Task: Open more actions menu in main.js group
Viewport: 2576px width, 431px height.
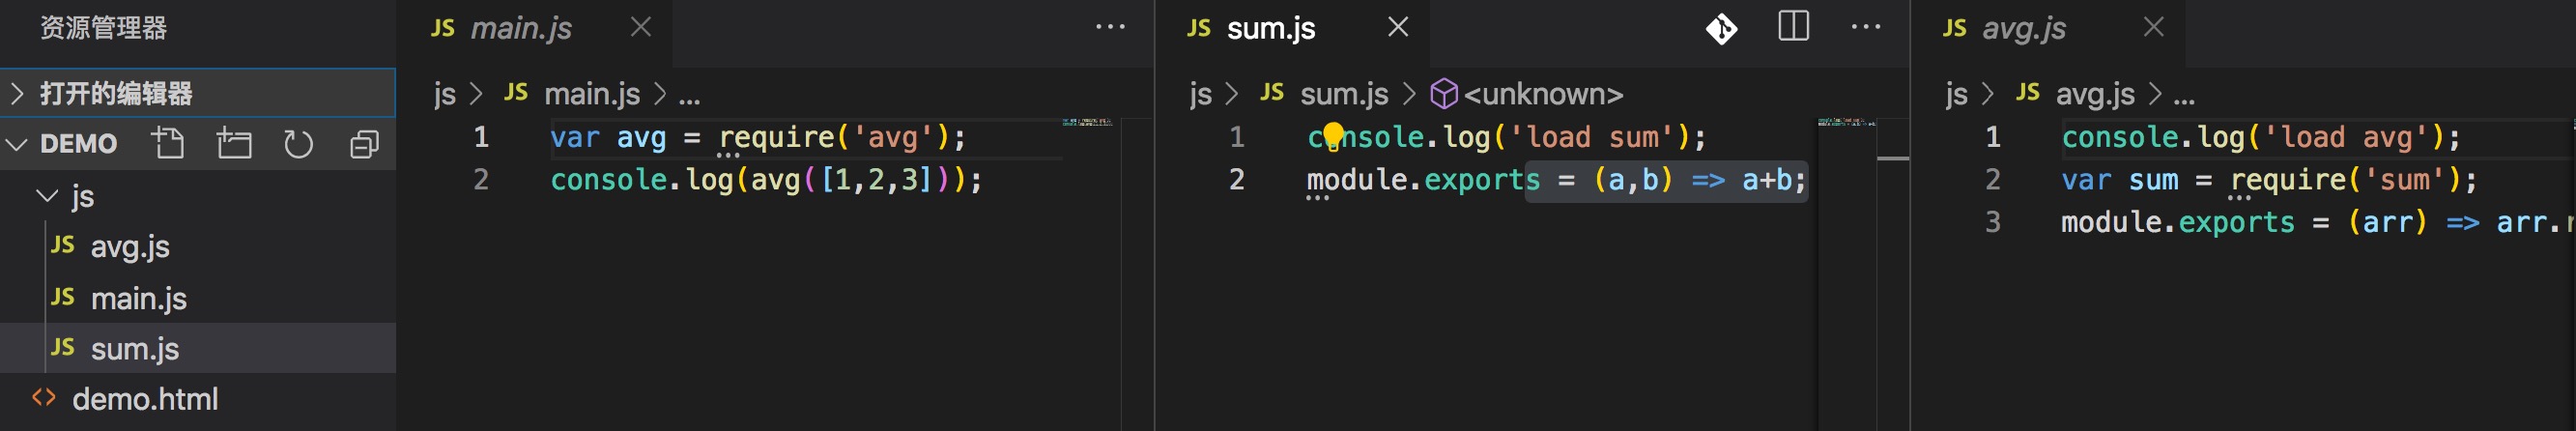Action: tap(1110, 28)
